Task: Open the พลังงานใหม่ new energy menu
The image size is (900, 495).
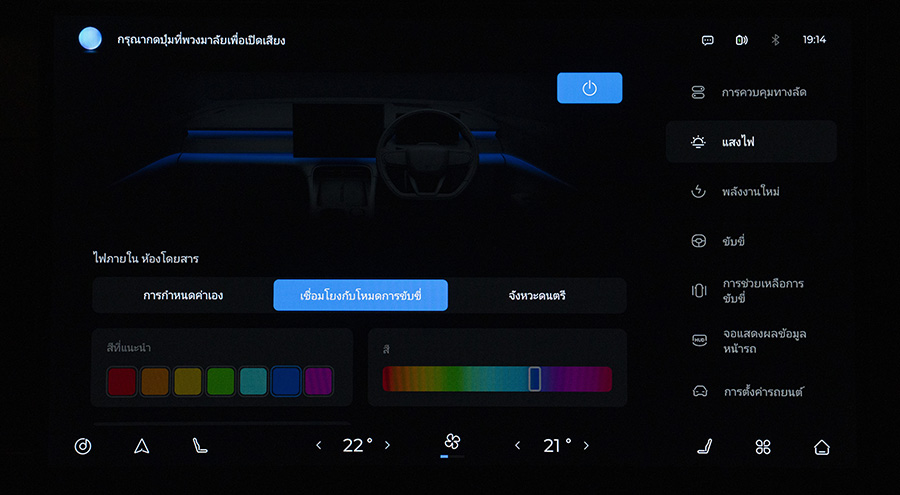Action: click(751, 191)
